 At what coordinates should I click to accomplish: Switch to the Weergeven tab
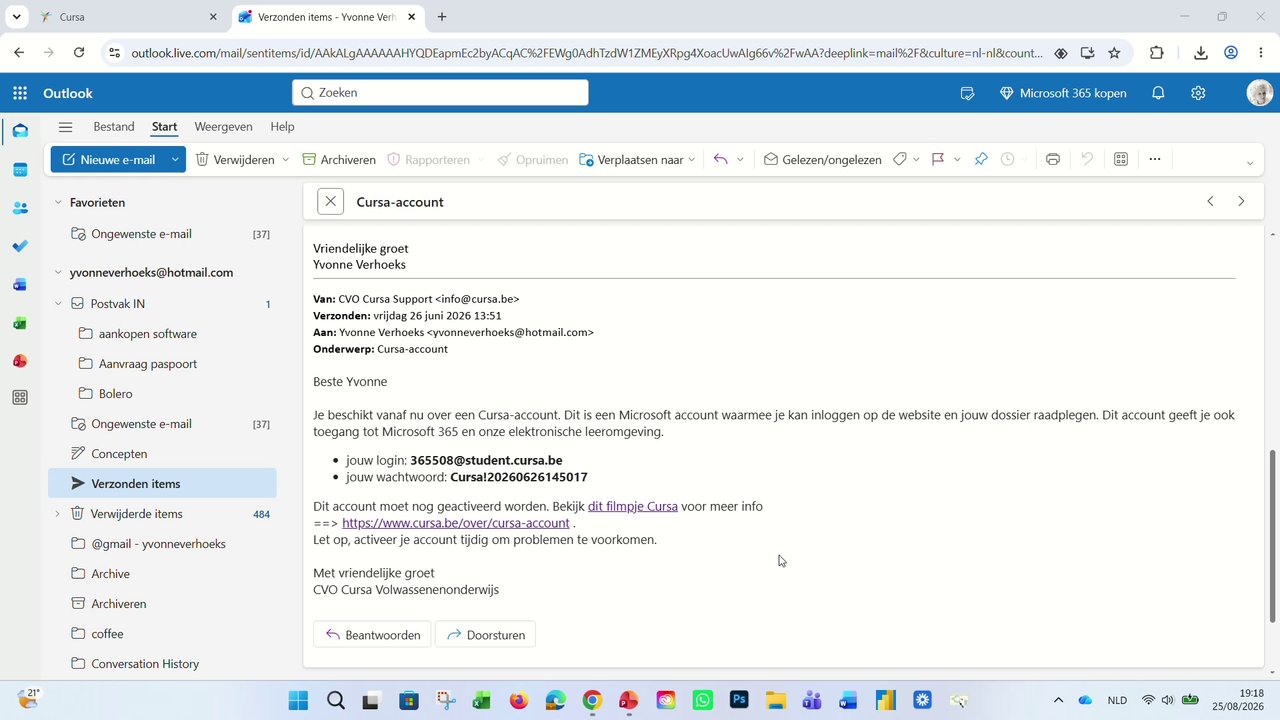(x=223, y=127)
